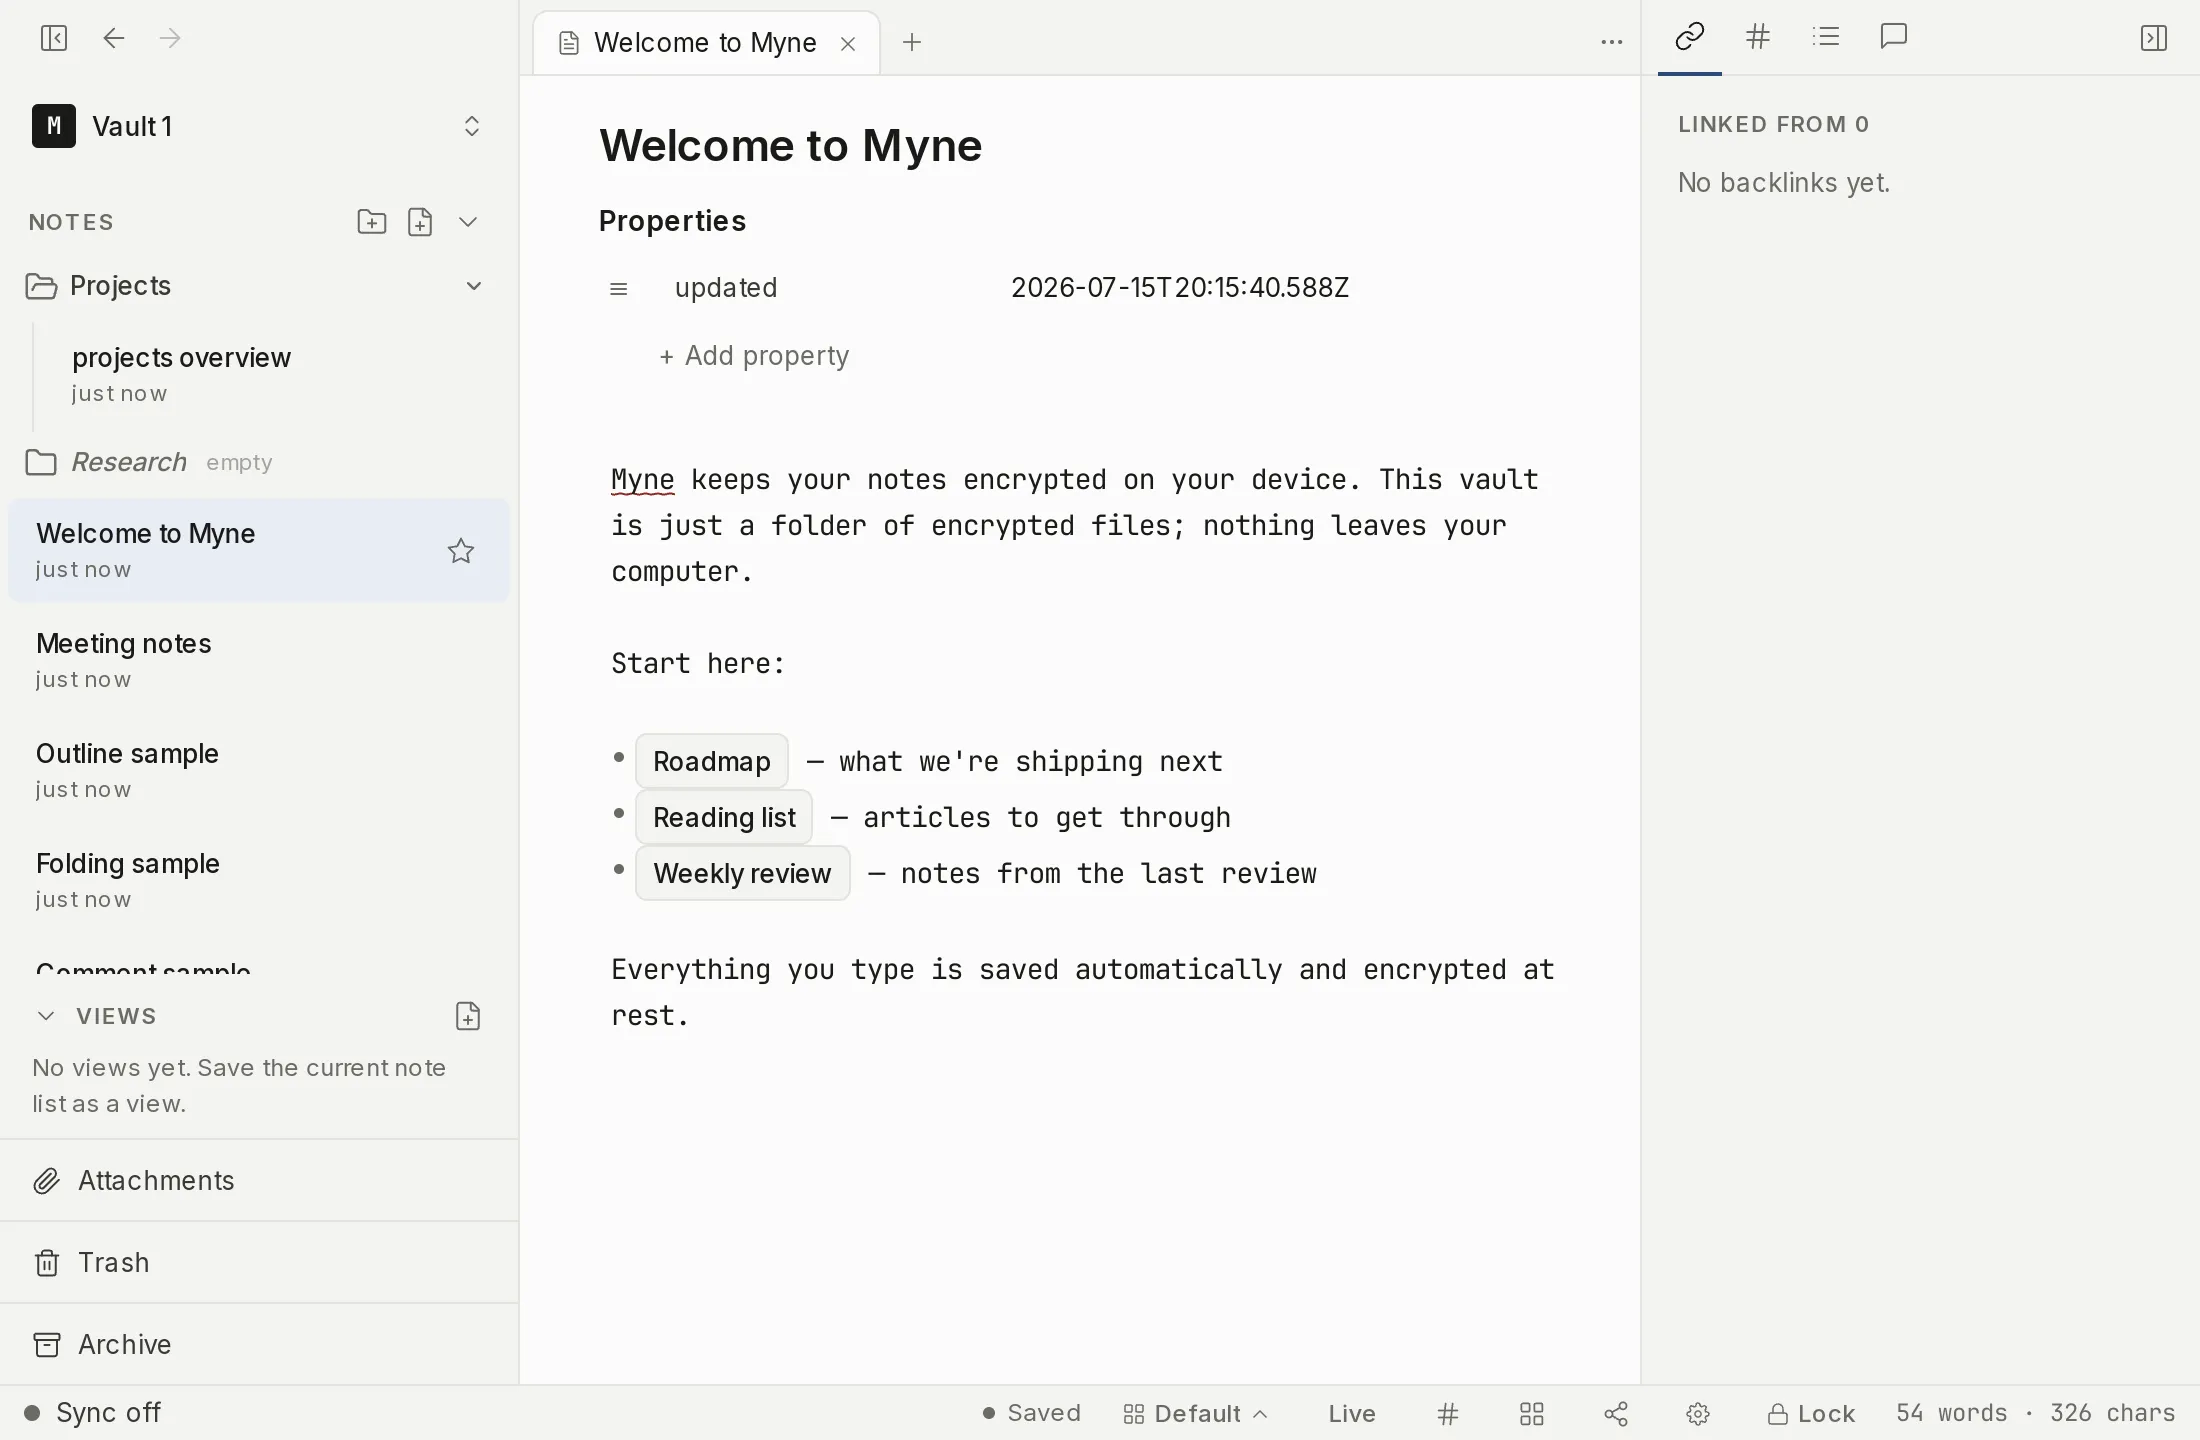
Task: Save current note list as a view
Action: click(468, 1016)
